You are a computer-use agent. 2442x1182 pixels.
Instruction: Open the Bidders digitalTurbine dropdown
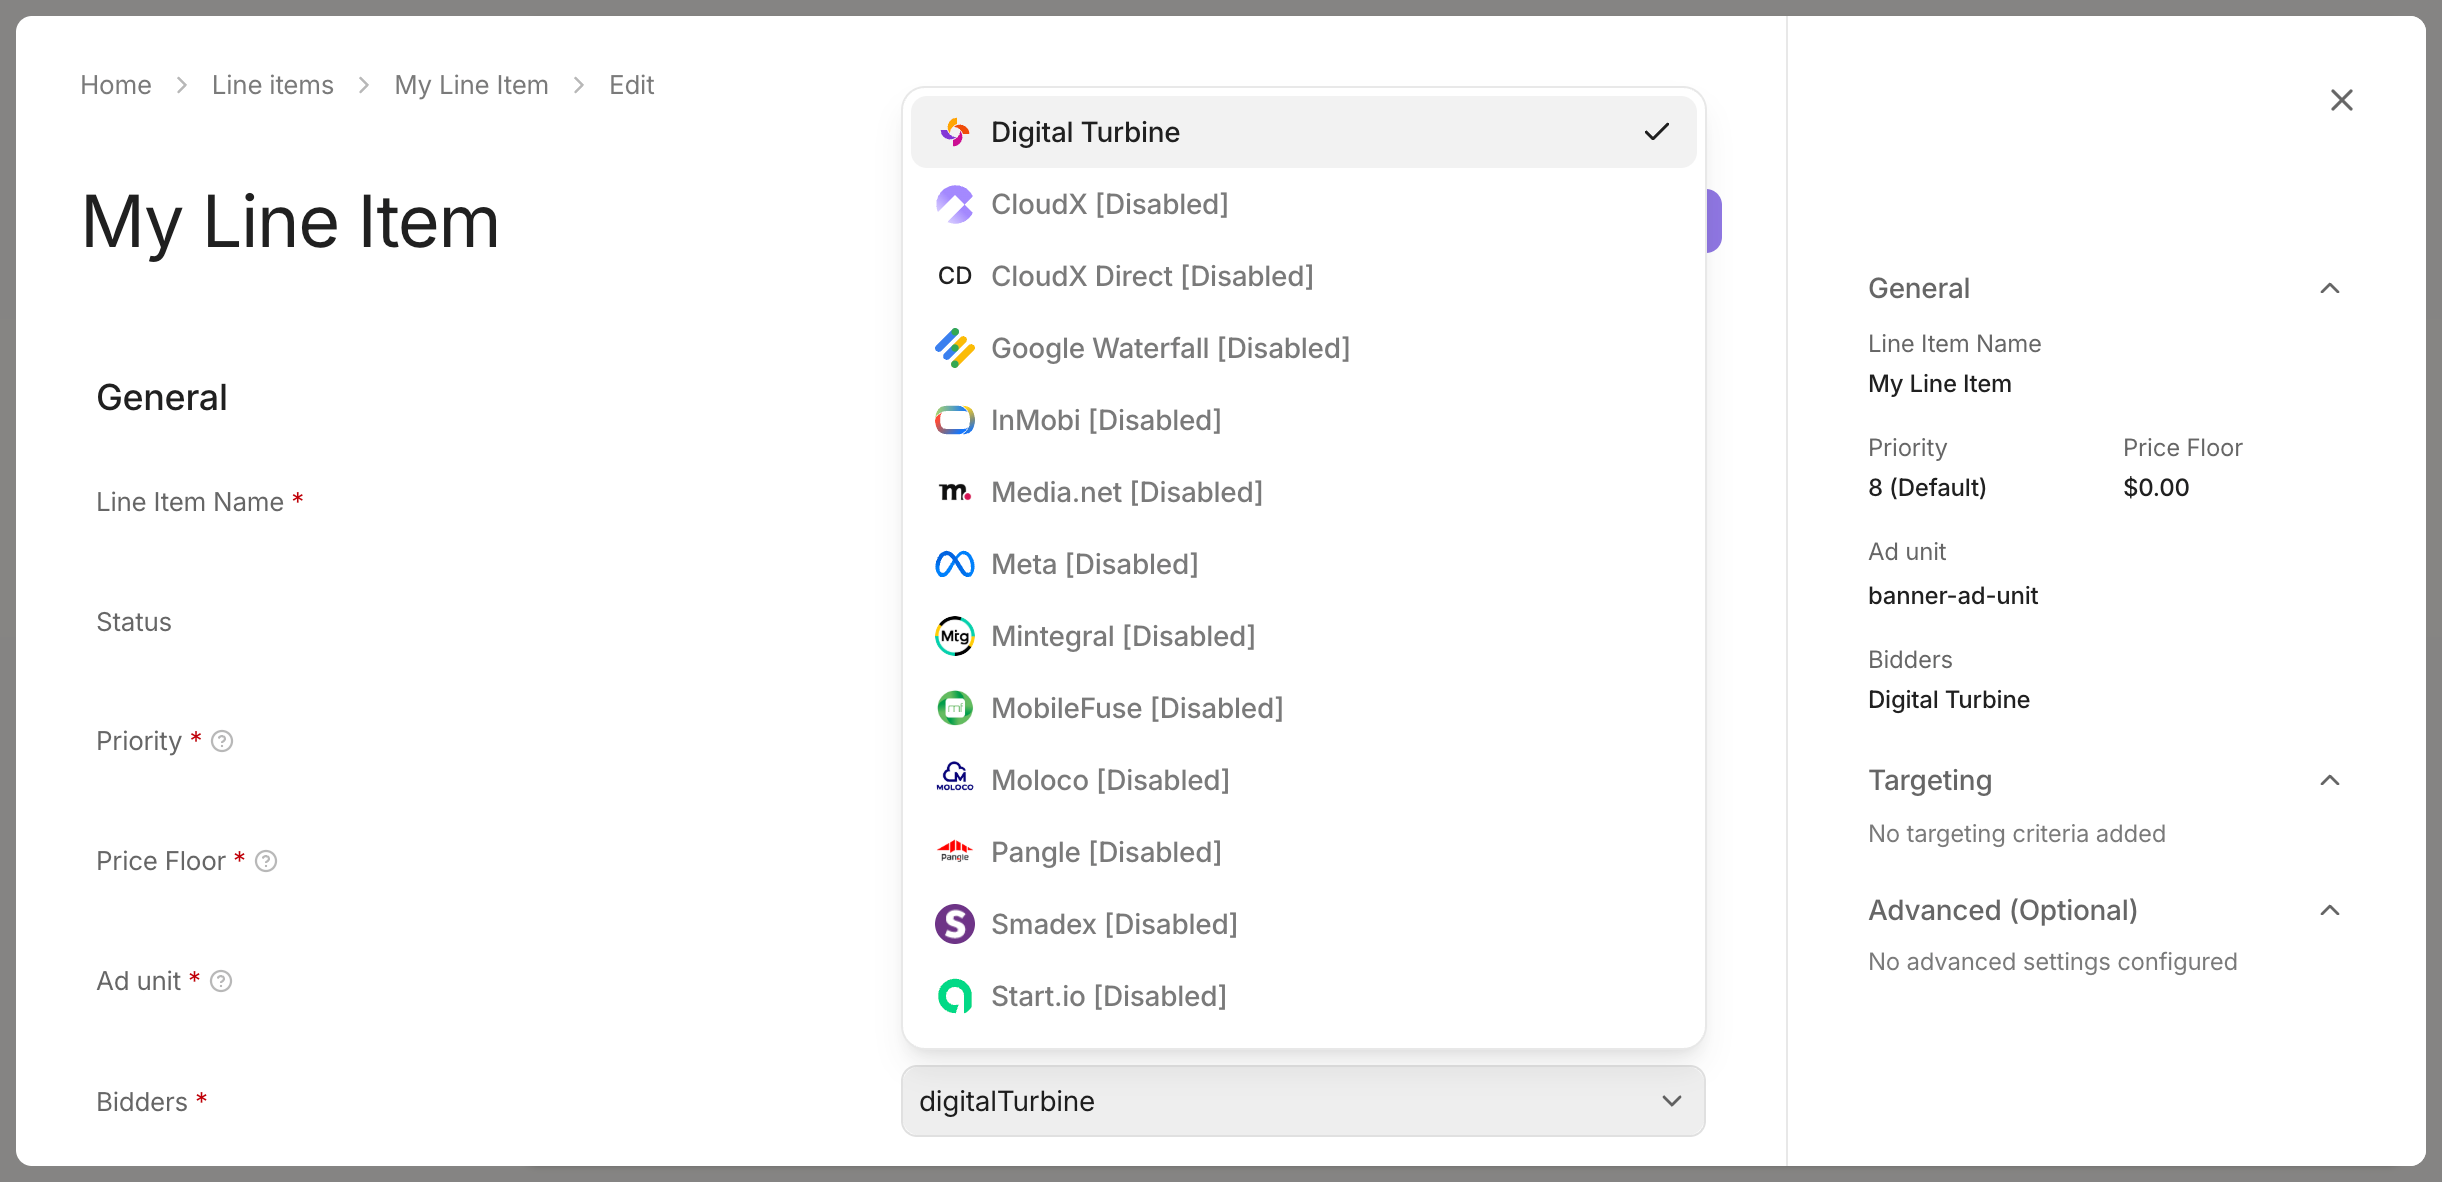(1303, 1101)
